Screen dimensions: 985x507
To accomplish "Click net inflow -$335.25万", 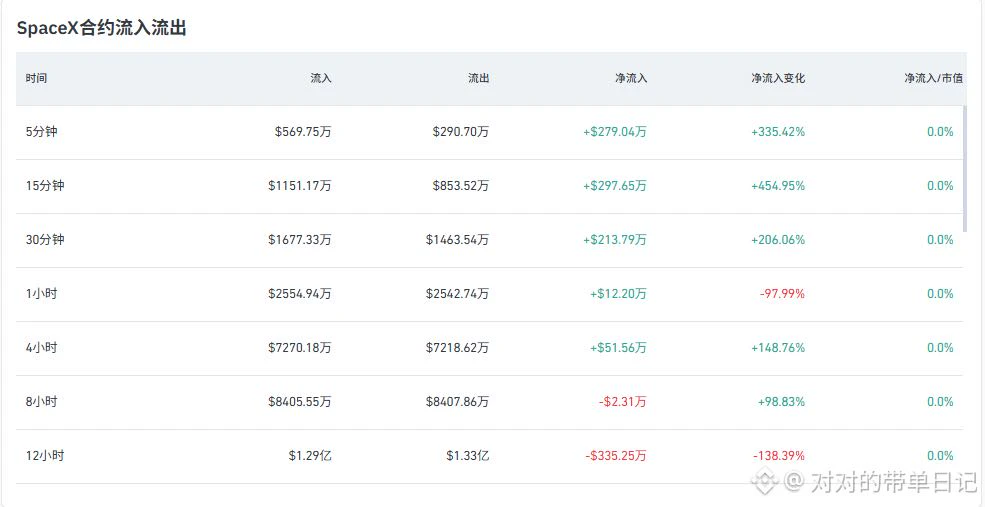I will click(616, 456).
